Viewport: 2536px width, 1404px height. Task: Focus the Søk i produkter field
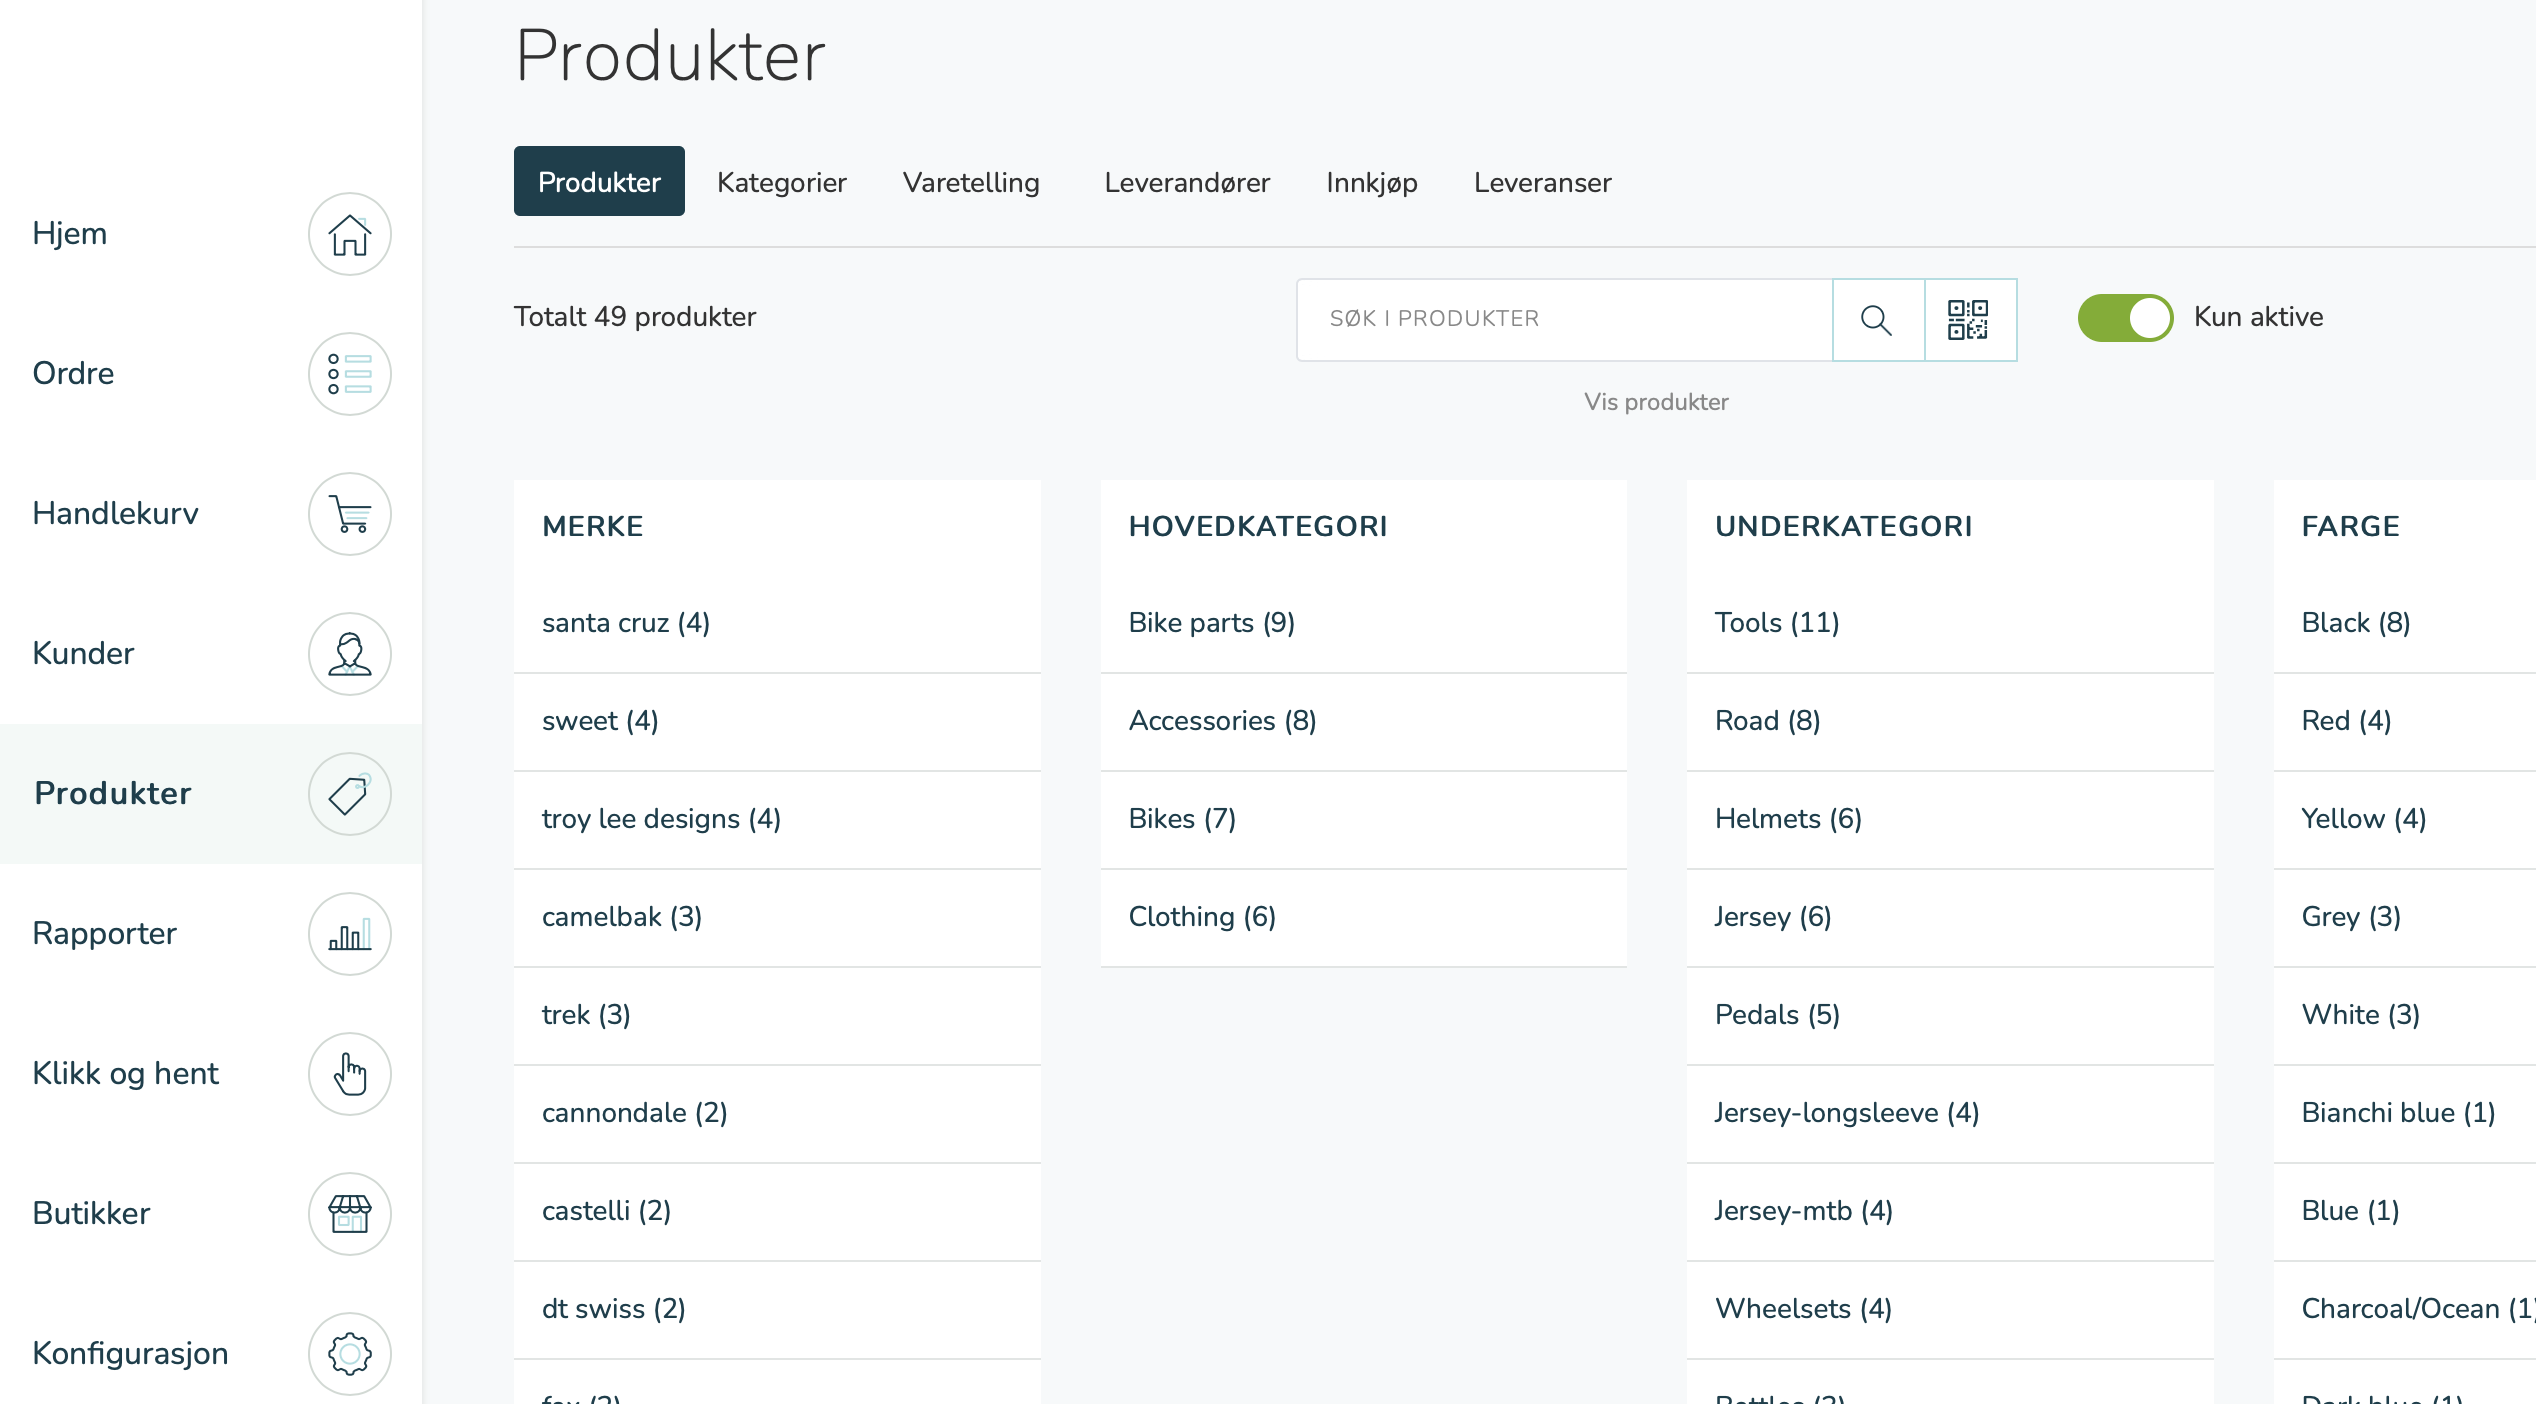[x=1565, y=320]
